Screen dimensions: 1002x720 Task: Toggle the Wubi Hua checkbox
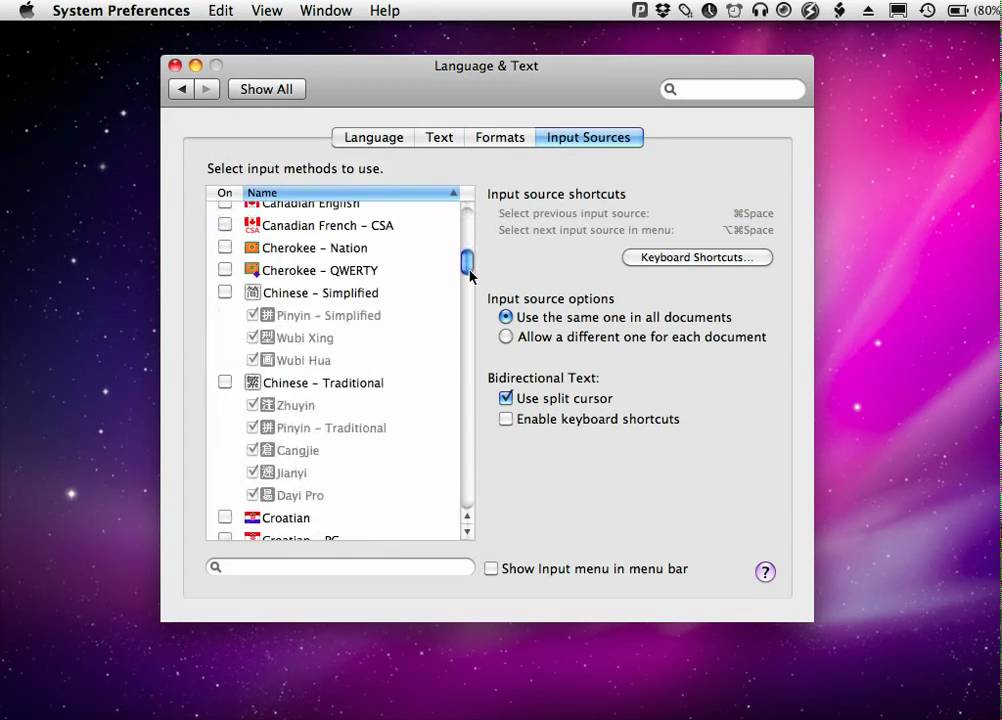pos(252,360)
